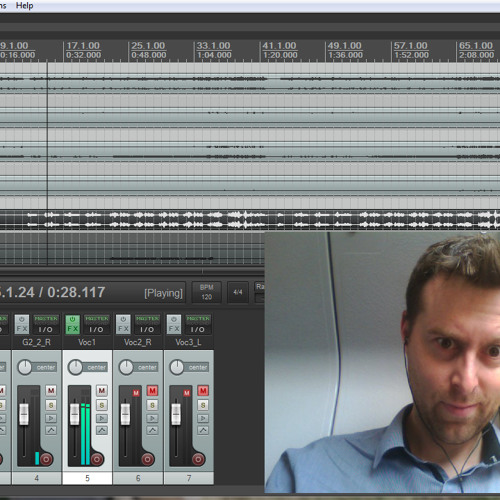The width and height of the screenshot is (500, 500).
Task: Click the "center" pan value on Voc3_L
Action: 198,367
